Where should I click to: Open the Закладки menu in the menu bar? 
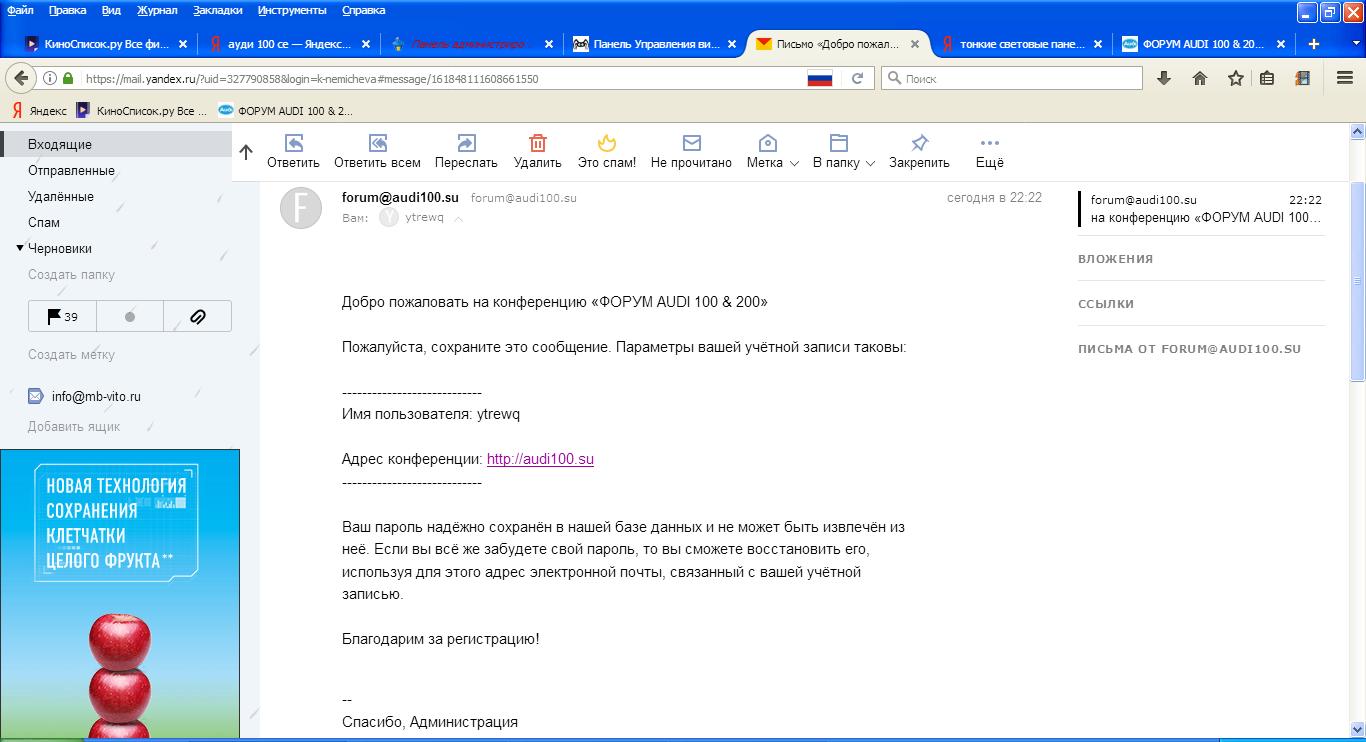coord(217,10)
